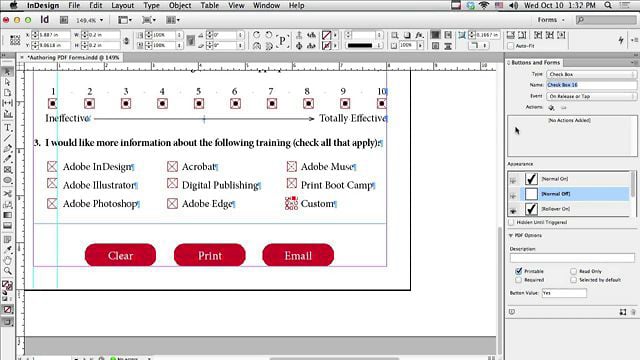
Task: Collapse the PDF Options section
Action: coord(511,236)
